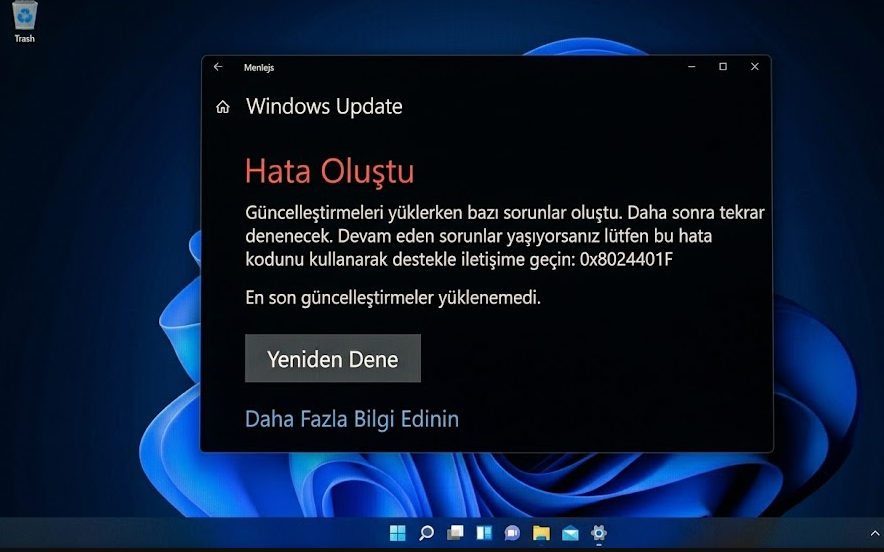The height and width of the screenshot is (552, 884).
Task: Select the Windows Update page title
Action: coord(324,107)
